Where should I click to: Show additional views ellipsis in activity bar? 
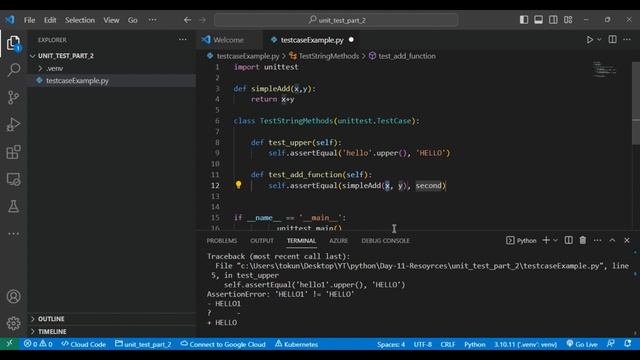13,233
